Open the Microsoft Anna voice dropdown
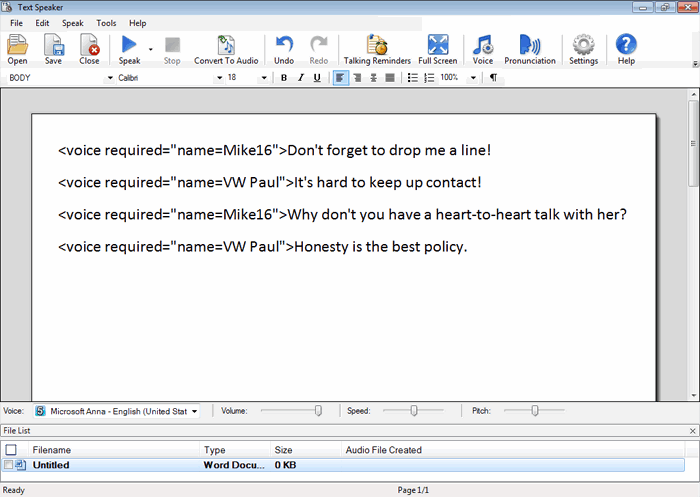This screenshot has height=497, width=700. pyautogui.click(x=194, y=411)
